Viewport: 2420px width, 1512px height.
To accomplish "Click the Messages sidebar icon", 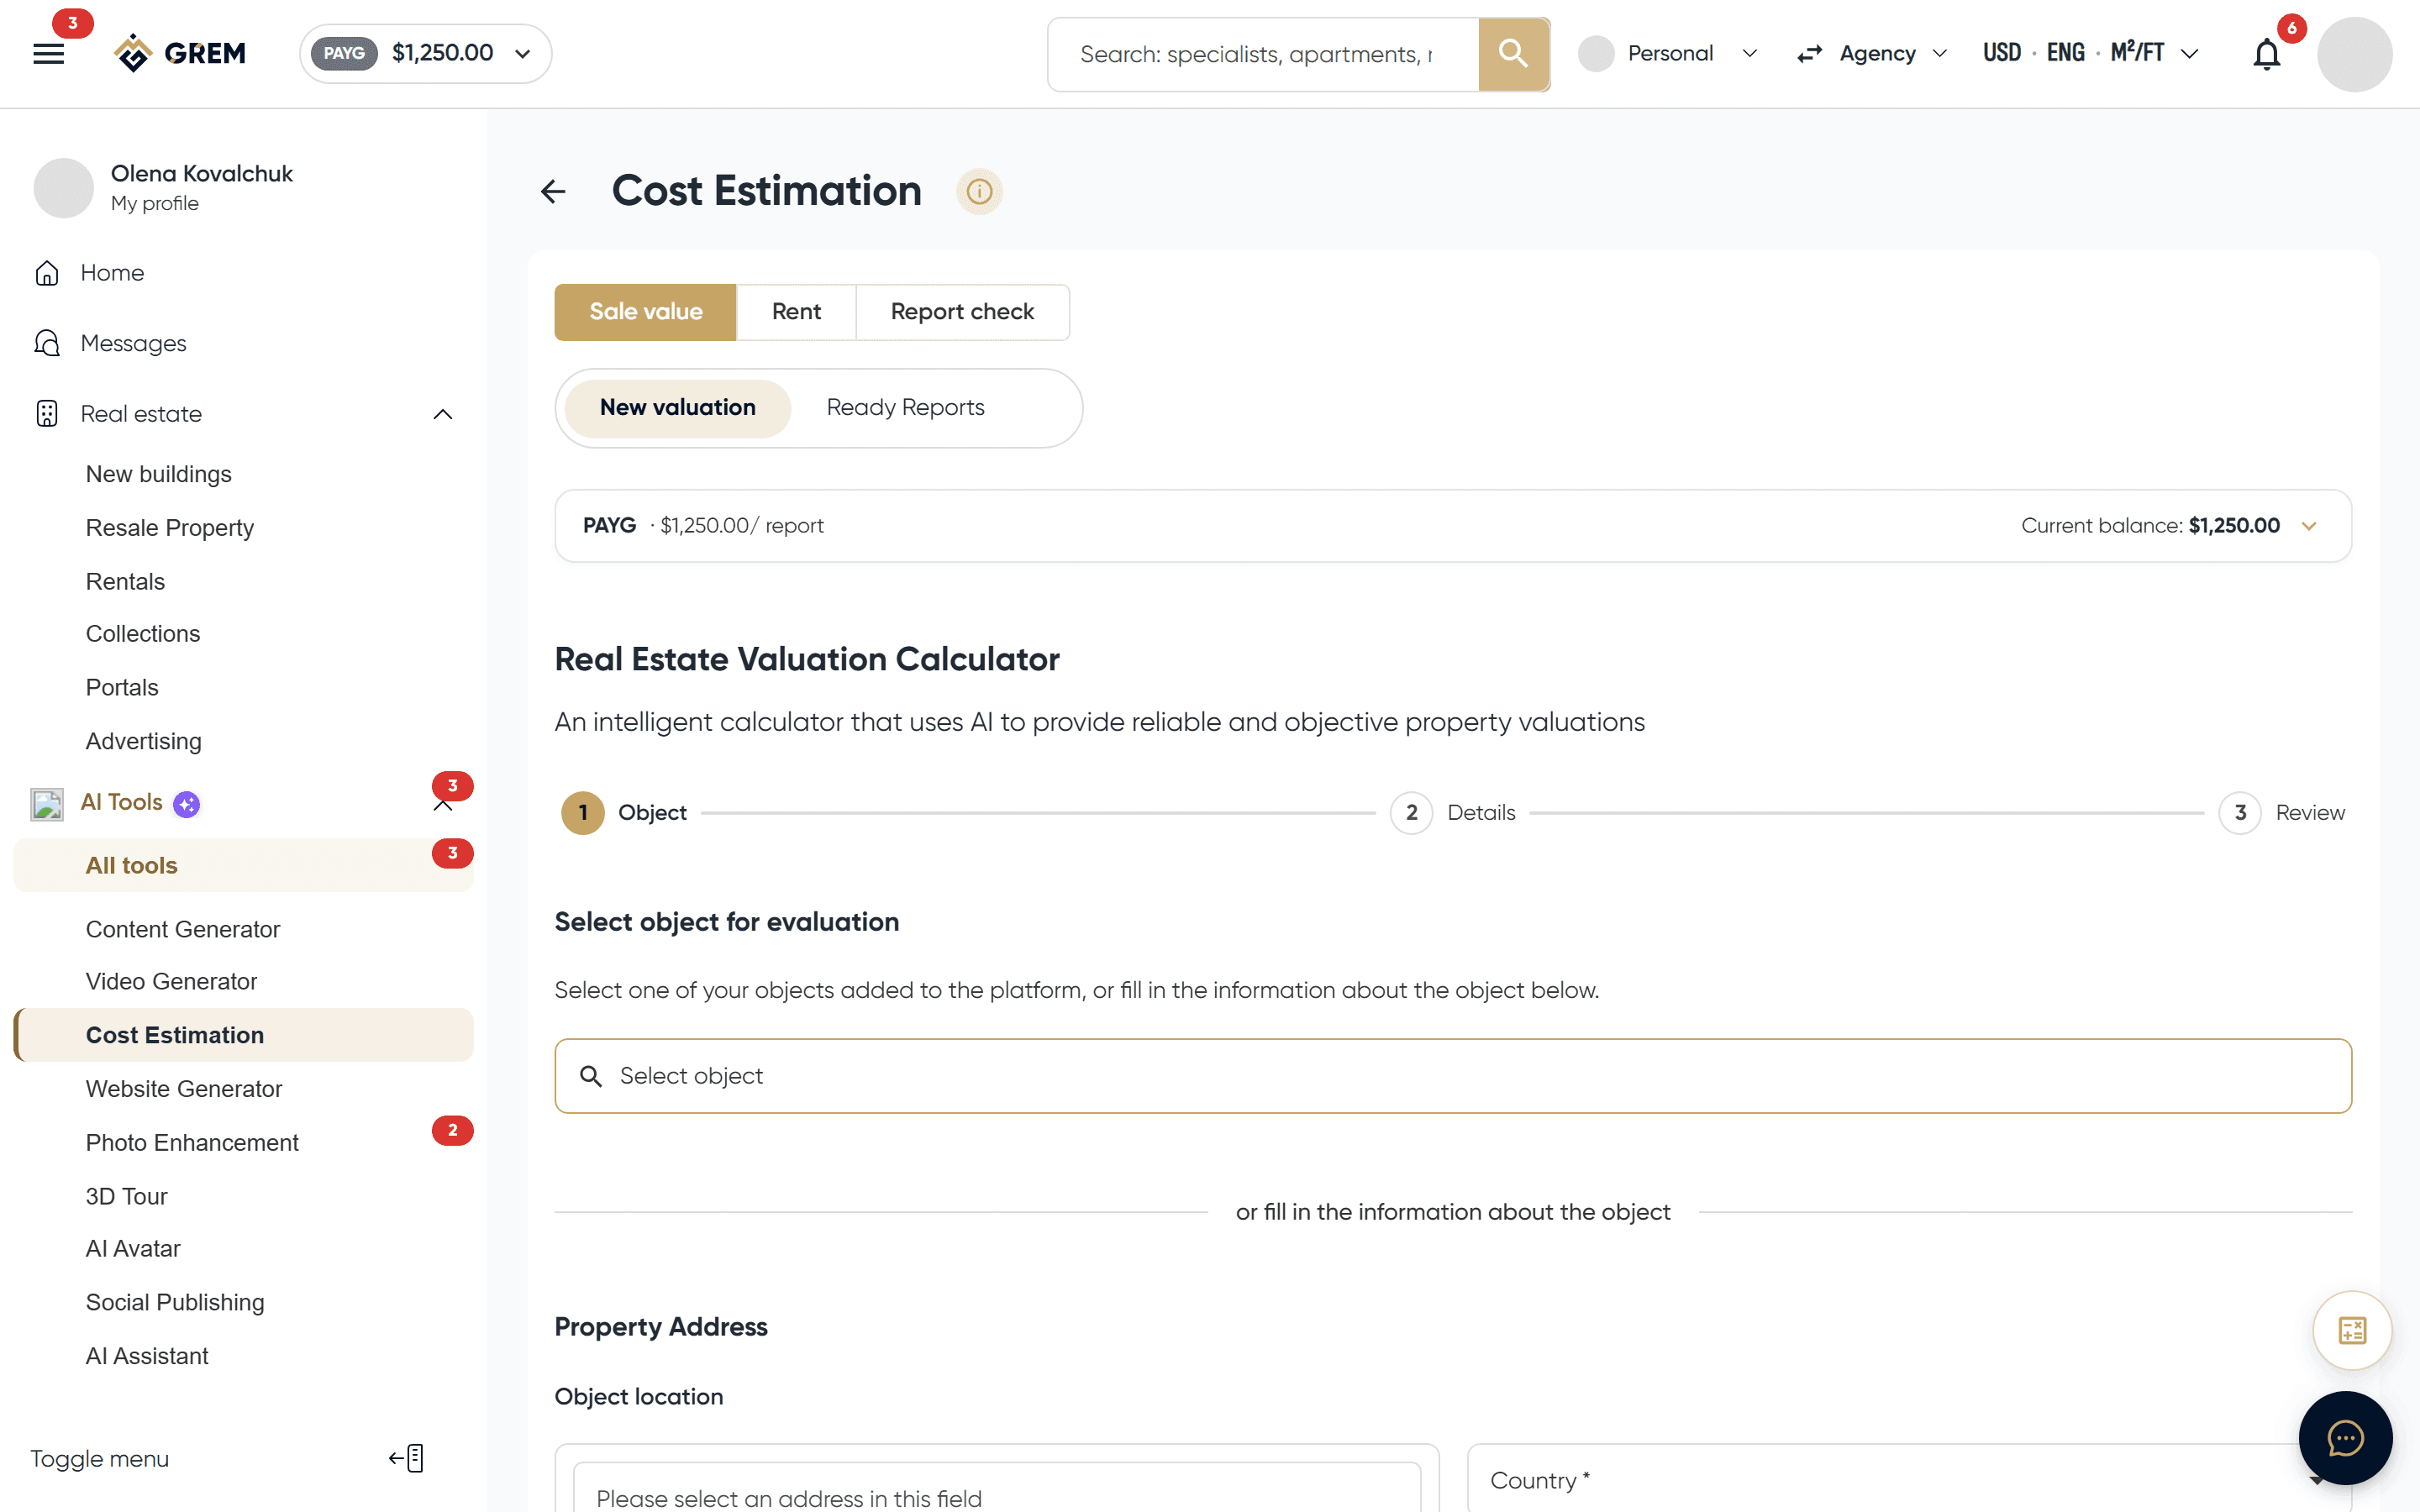I will coord(47,343).
